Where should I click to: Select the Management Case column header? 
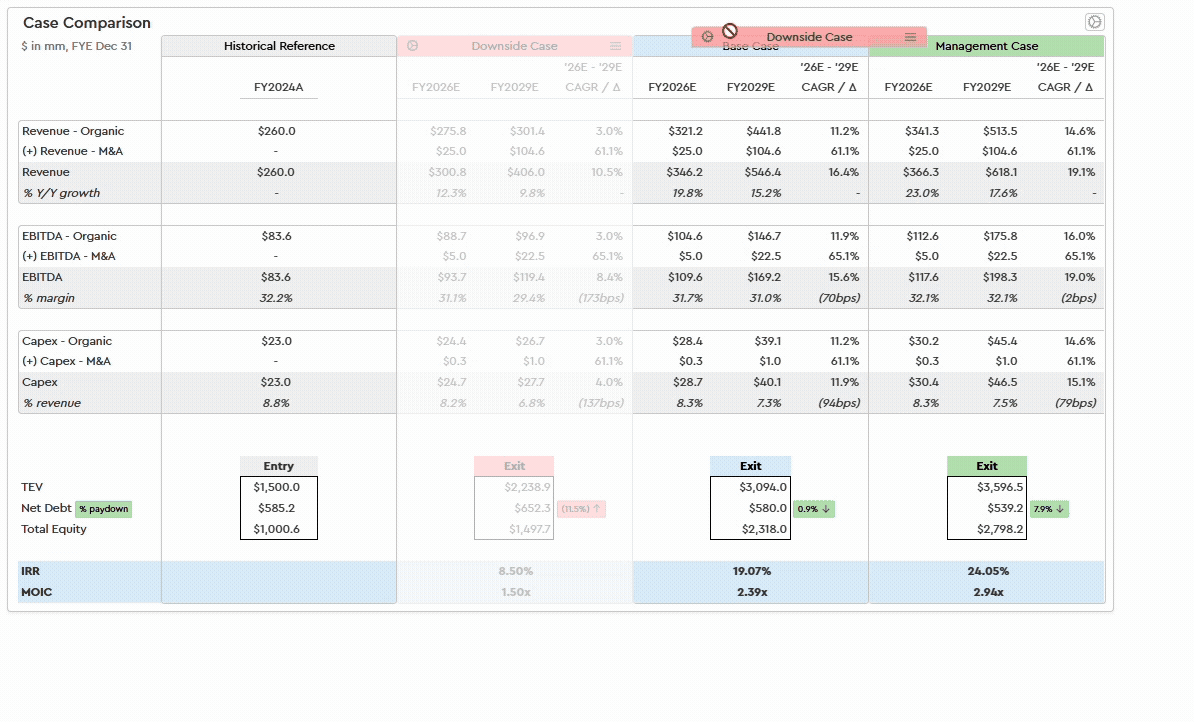pos(986,46)
